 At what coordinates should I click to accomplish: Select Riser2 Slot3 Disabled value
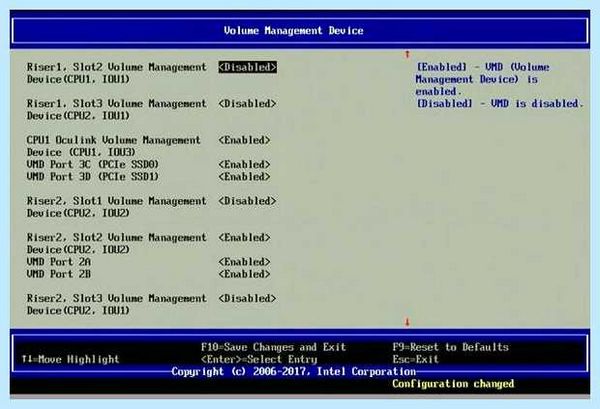coord(248,298)
